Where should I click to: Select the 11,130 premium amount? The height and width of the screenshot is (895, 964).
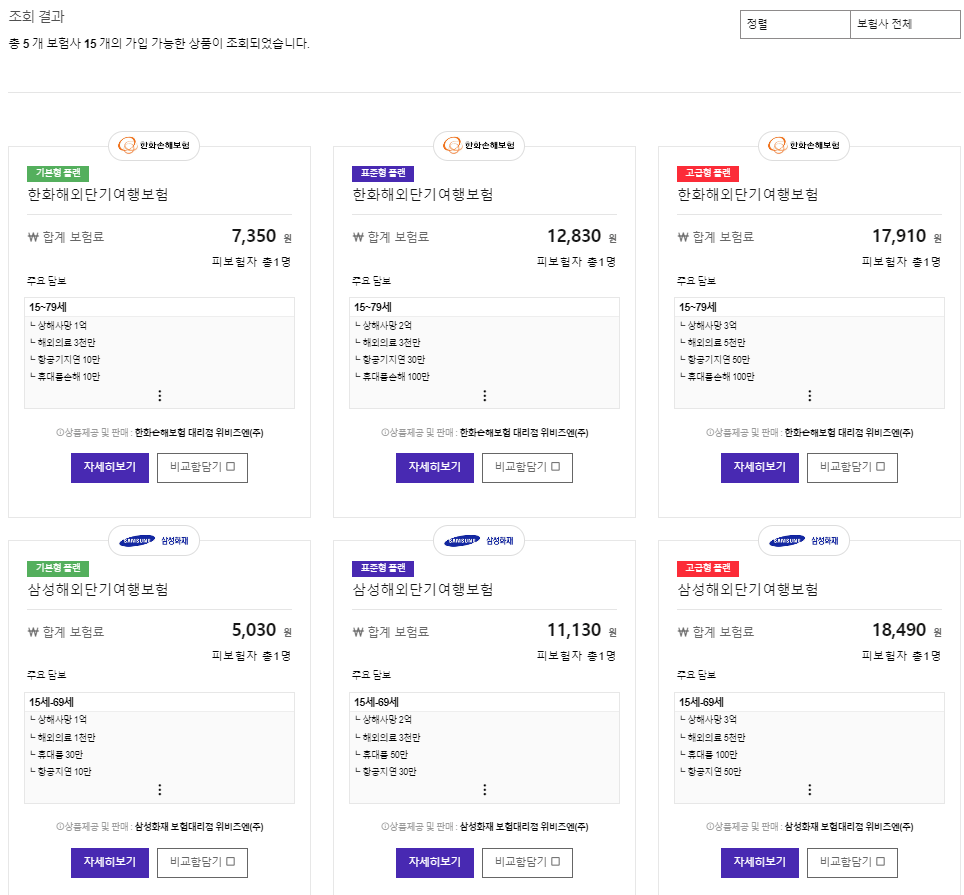click(574, 630)
